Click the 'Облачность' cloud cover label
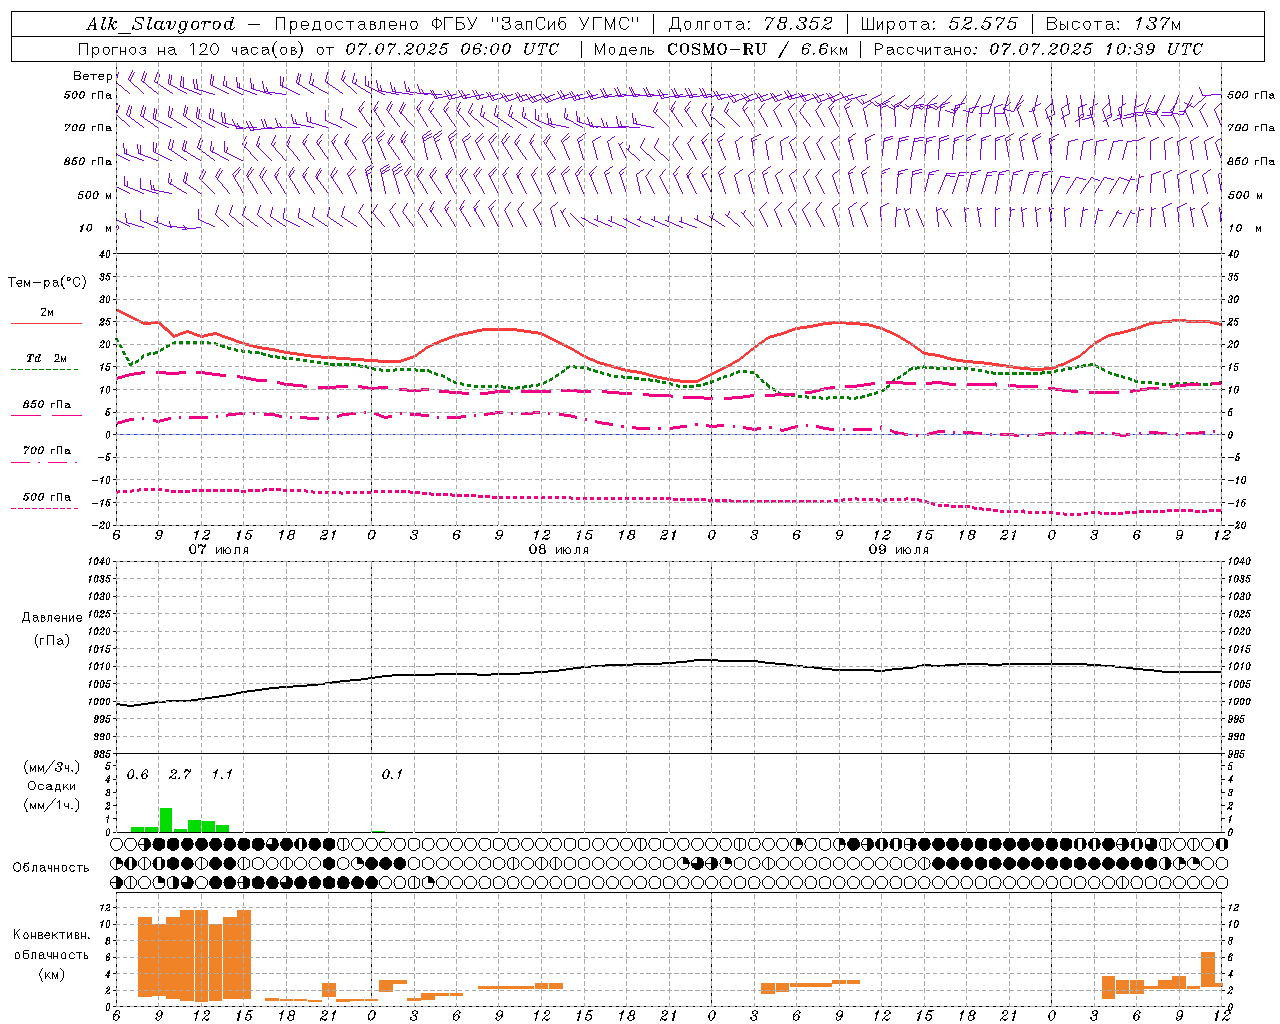This screenshot has height=1024, width=1280. [51, 867]
